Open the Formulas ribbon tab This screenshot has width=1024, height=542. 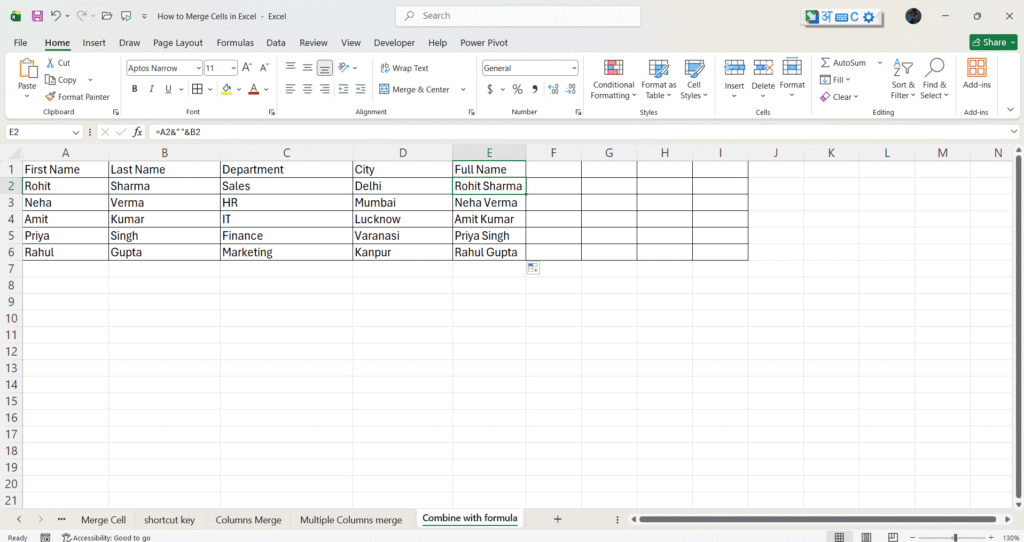click(x=235, y=42)
